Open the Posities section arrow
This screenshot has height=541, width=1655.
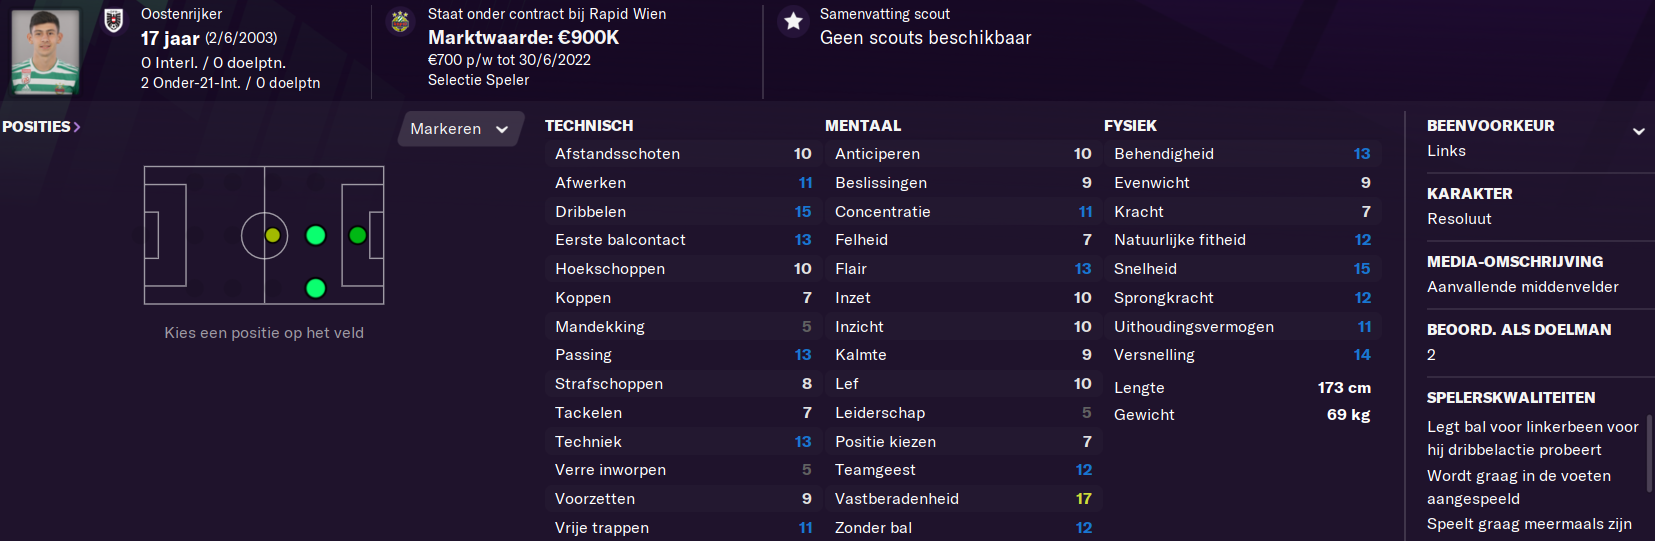77,127
